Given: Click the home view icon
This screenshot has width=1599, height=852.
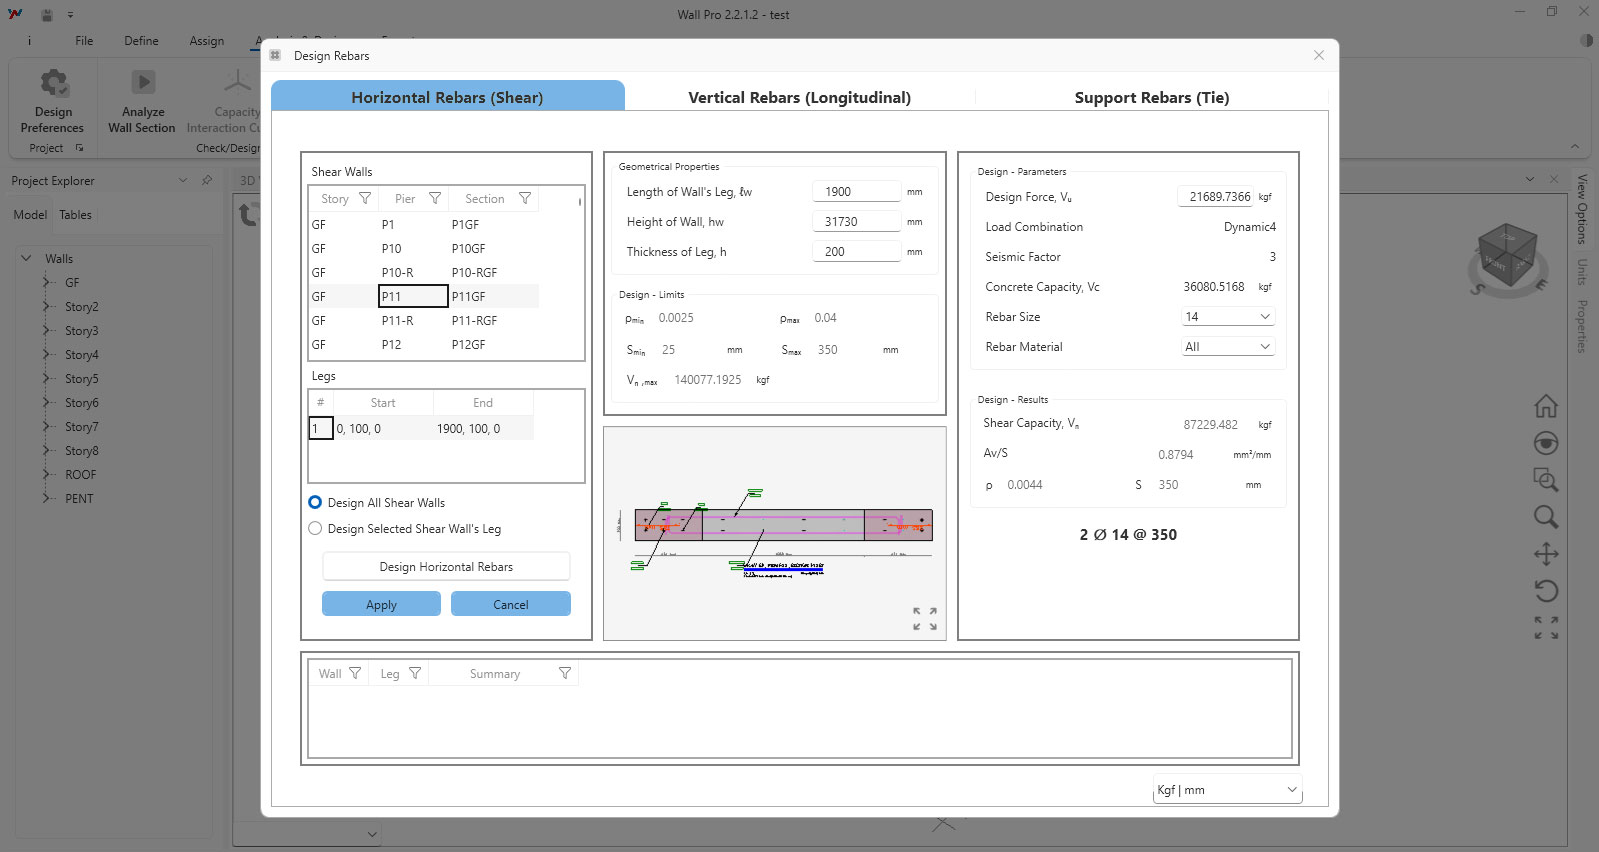Looking at the screenshot, I should (1545, 406).
